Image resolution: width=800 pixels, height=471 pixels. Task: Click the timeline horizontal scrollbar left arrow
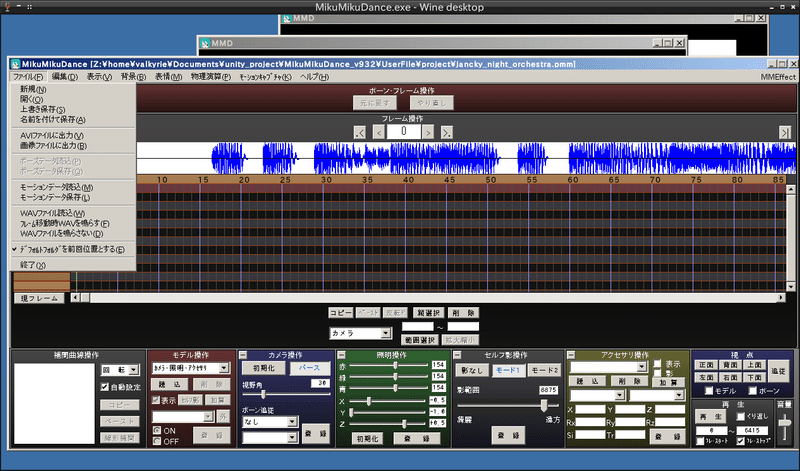[x=75, y=298]
